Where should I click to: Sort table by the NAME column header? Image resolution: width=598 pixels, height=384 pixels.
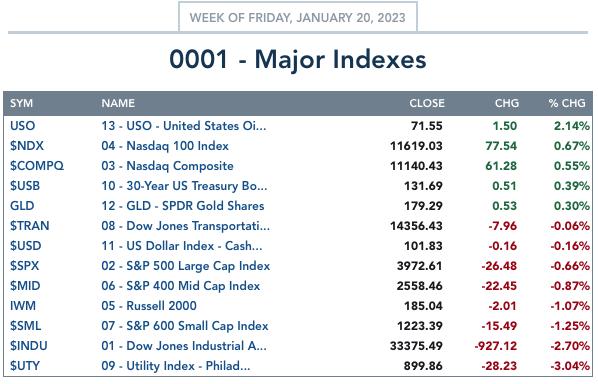tap(118, 103)
